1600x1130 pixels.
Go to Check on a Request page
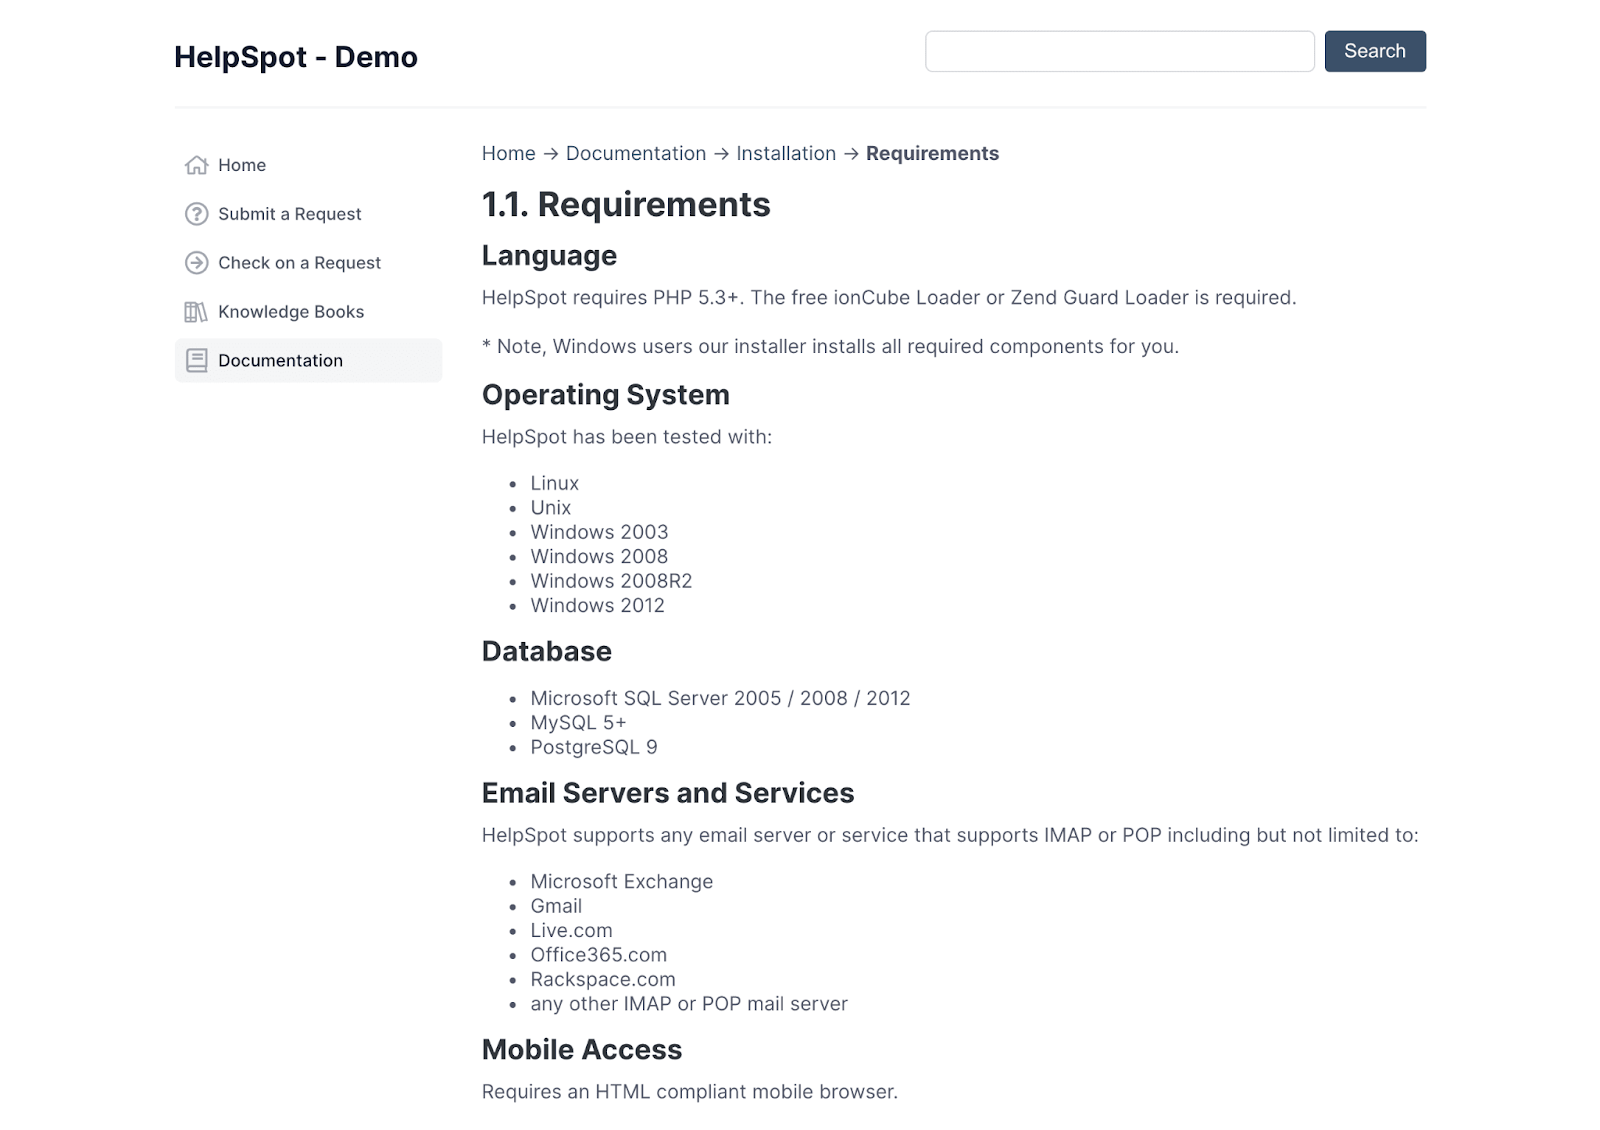(299, 263)
